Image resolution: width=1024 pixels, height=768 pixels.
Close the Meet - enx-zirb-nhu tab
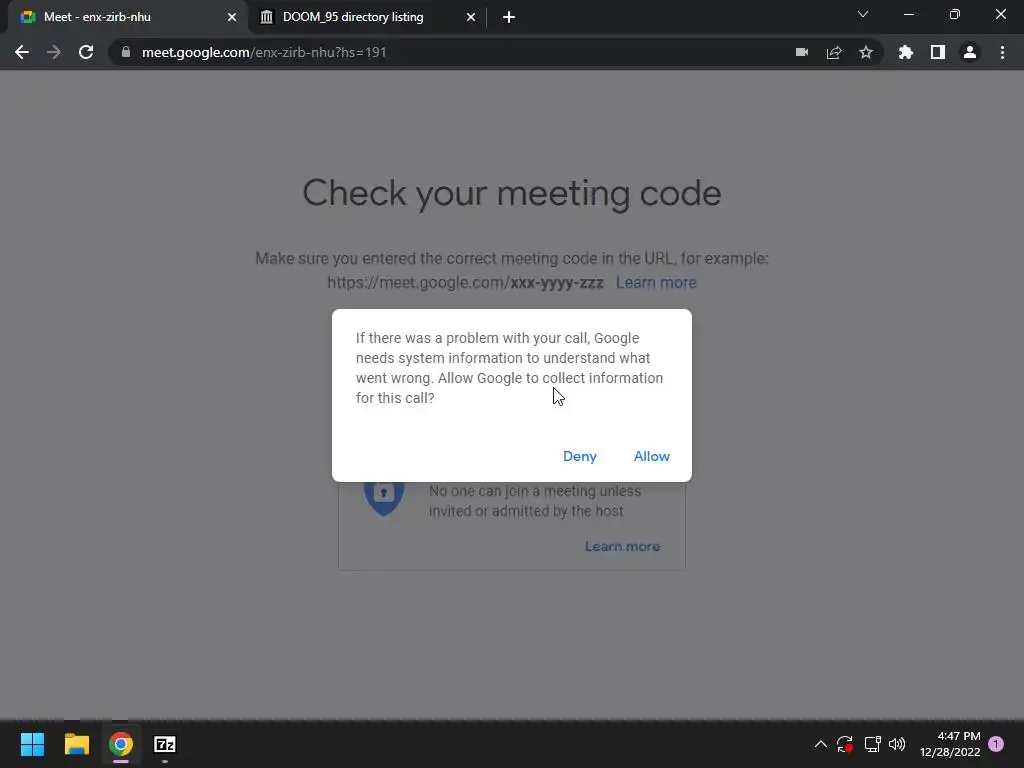[232, 17]
